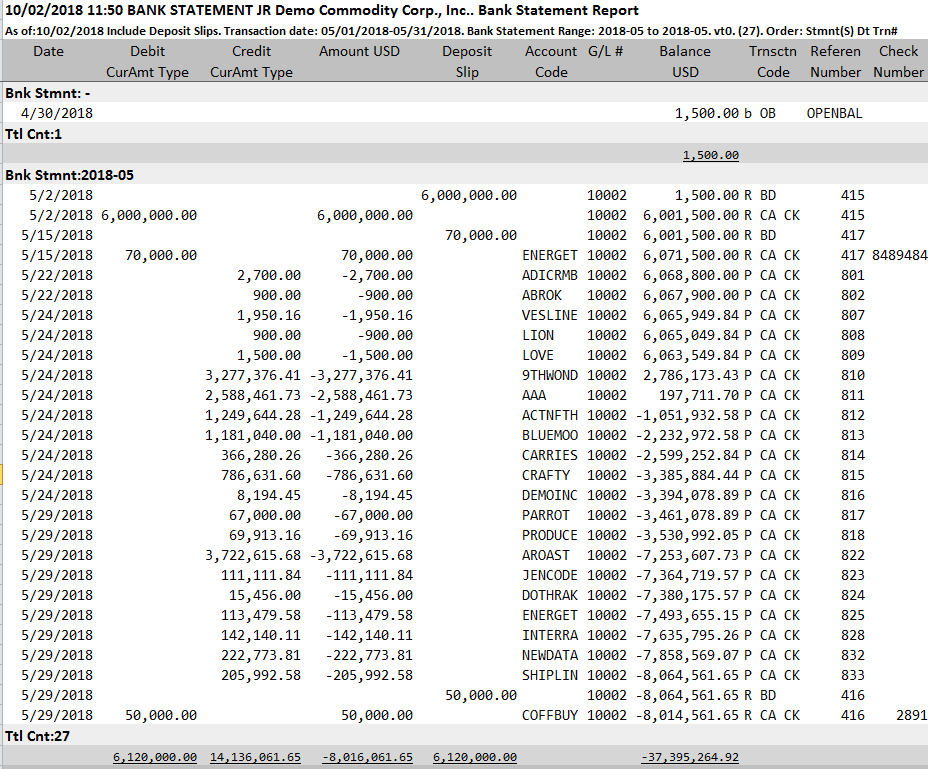Click the DEMOINC account code
Image resolution: width=928 pixels, height=769 pixels.
(x=549, y=495)
